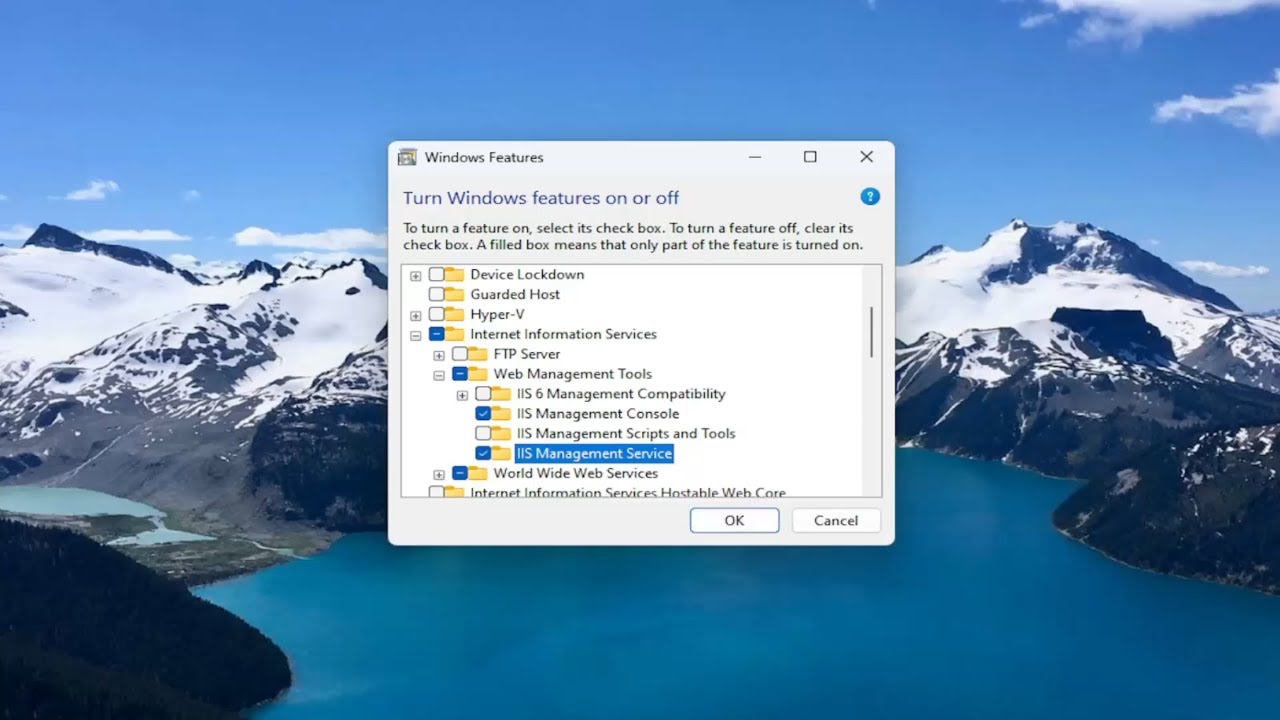
Task: Click OK to apply feature changes
Action: (x=734, y=520)
